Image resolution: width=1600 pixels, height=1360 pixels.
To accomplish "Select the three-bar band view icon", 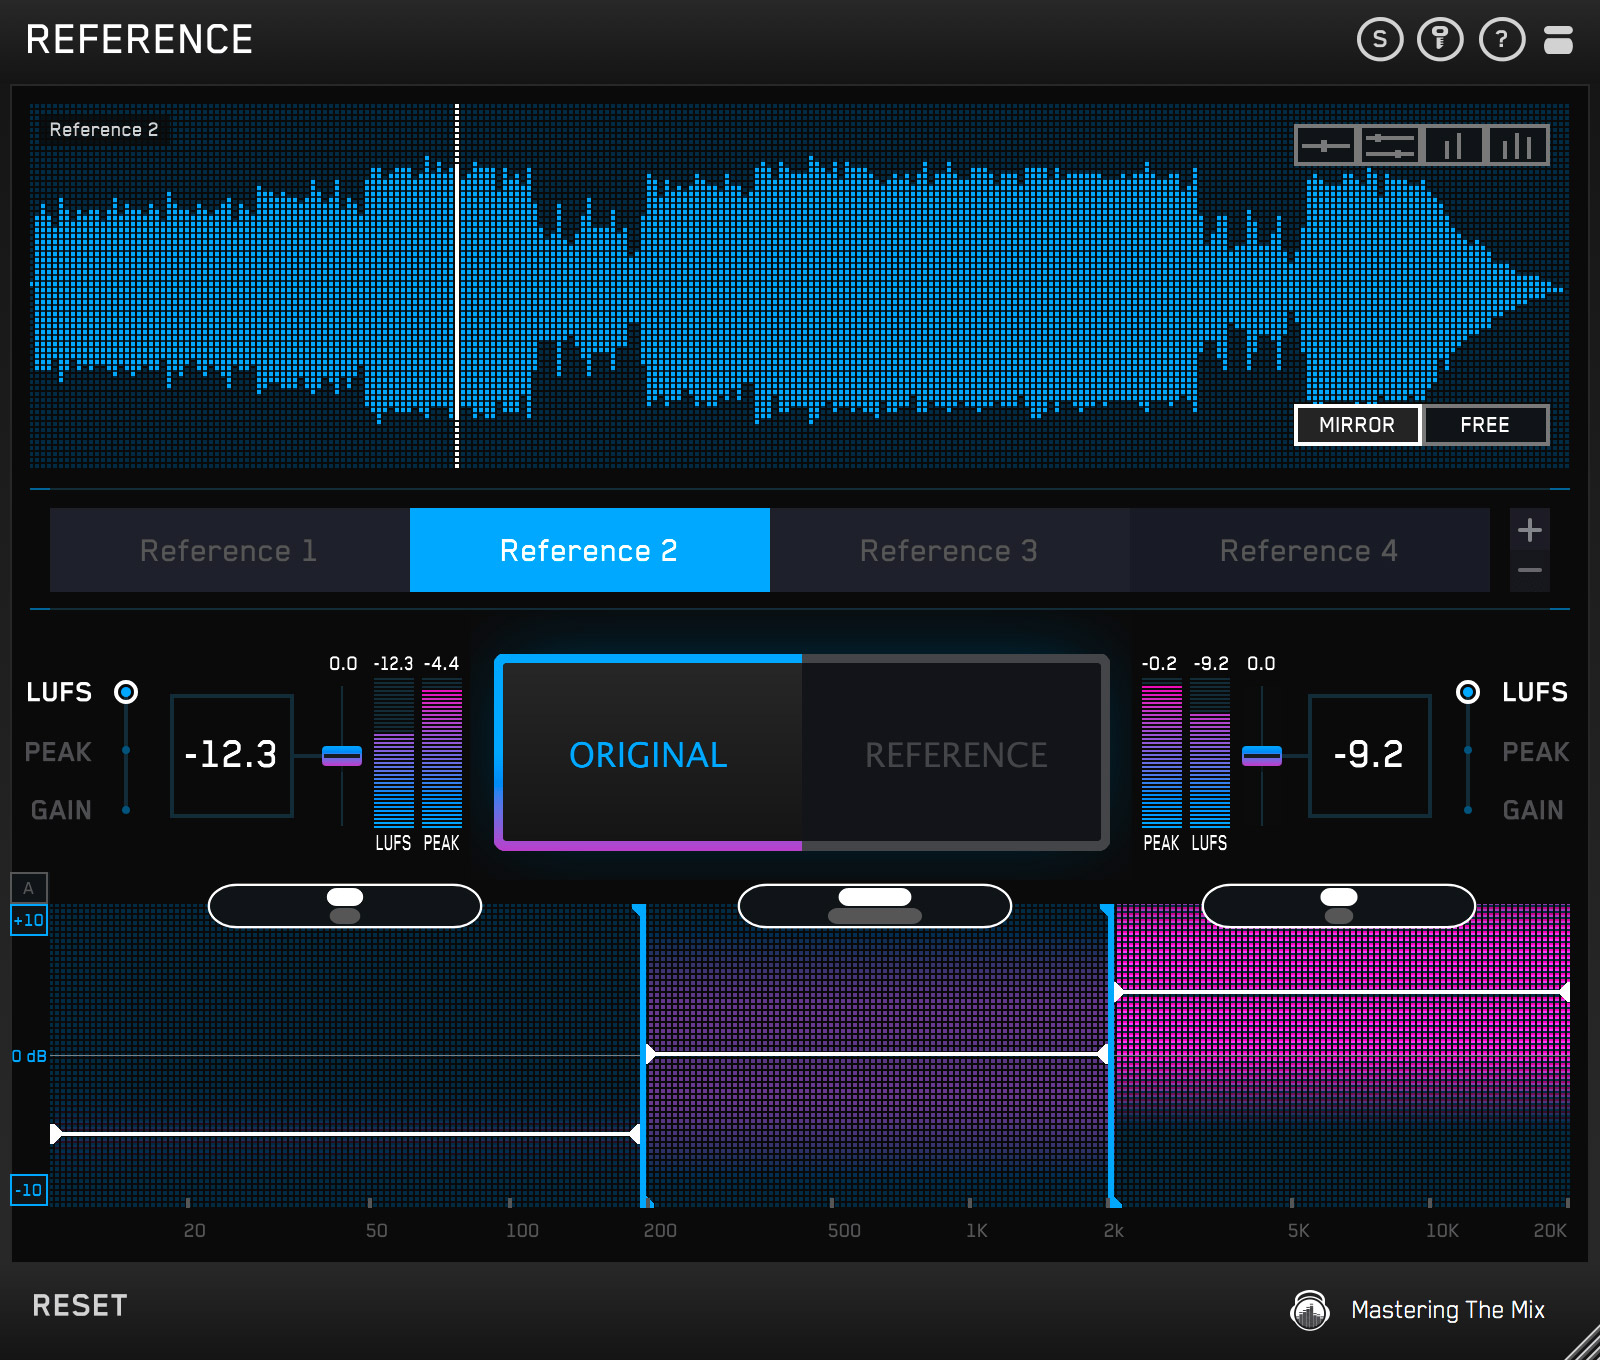I will point(1517,146).
